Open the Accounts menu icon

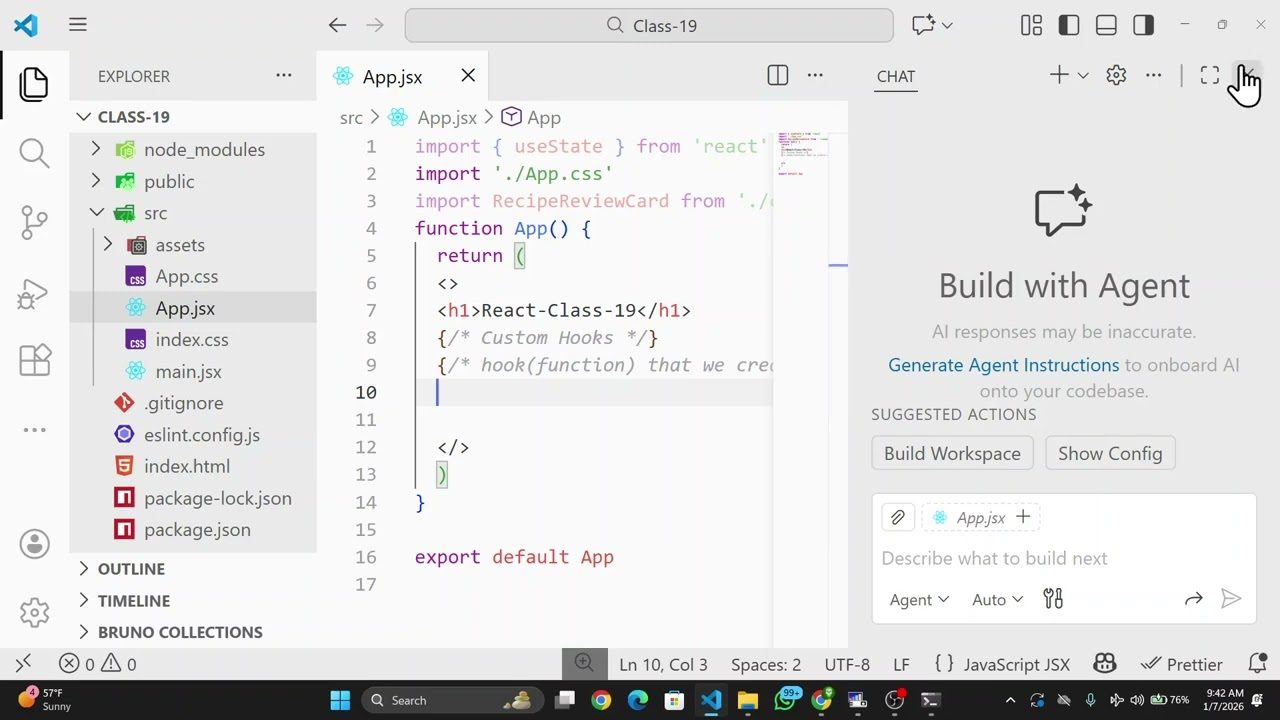[34, 544]
